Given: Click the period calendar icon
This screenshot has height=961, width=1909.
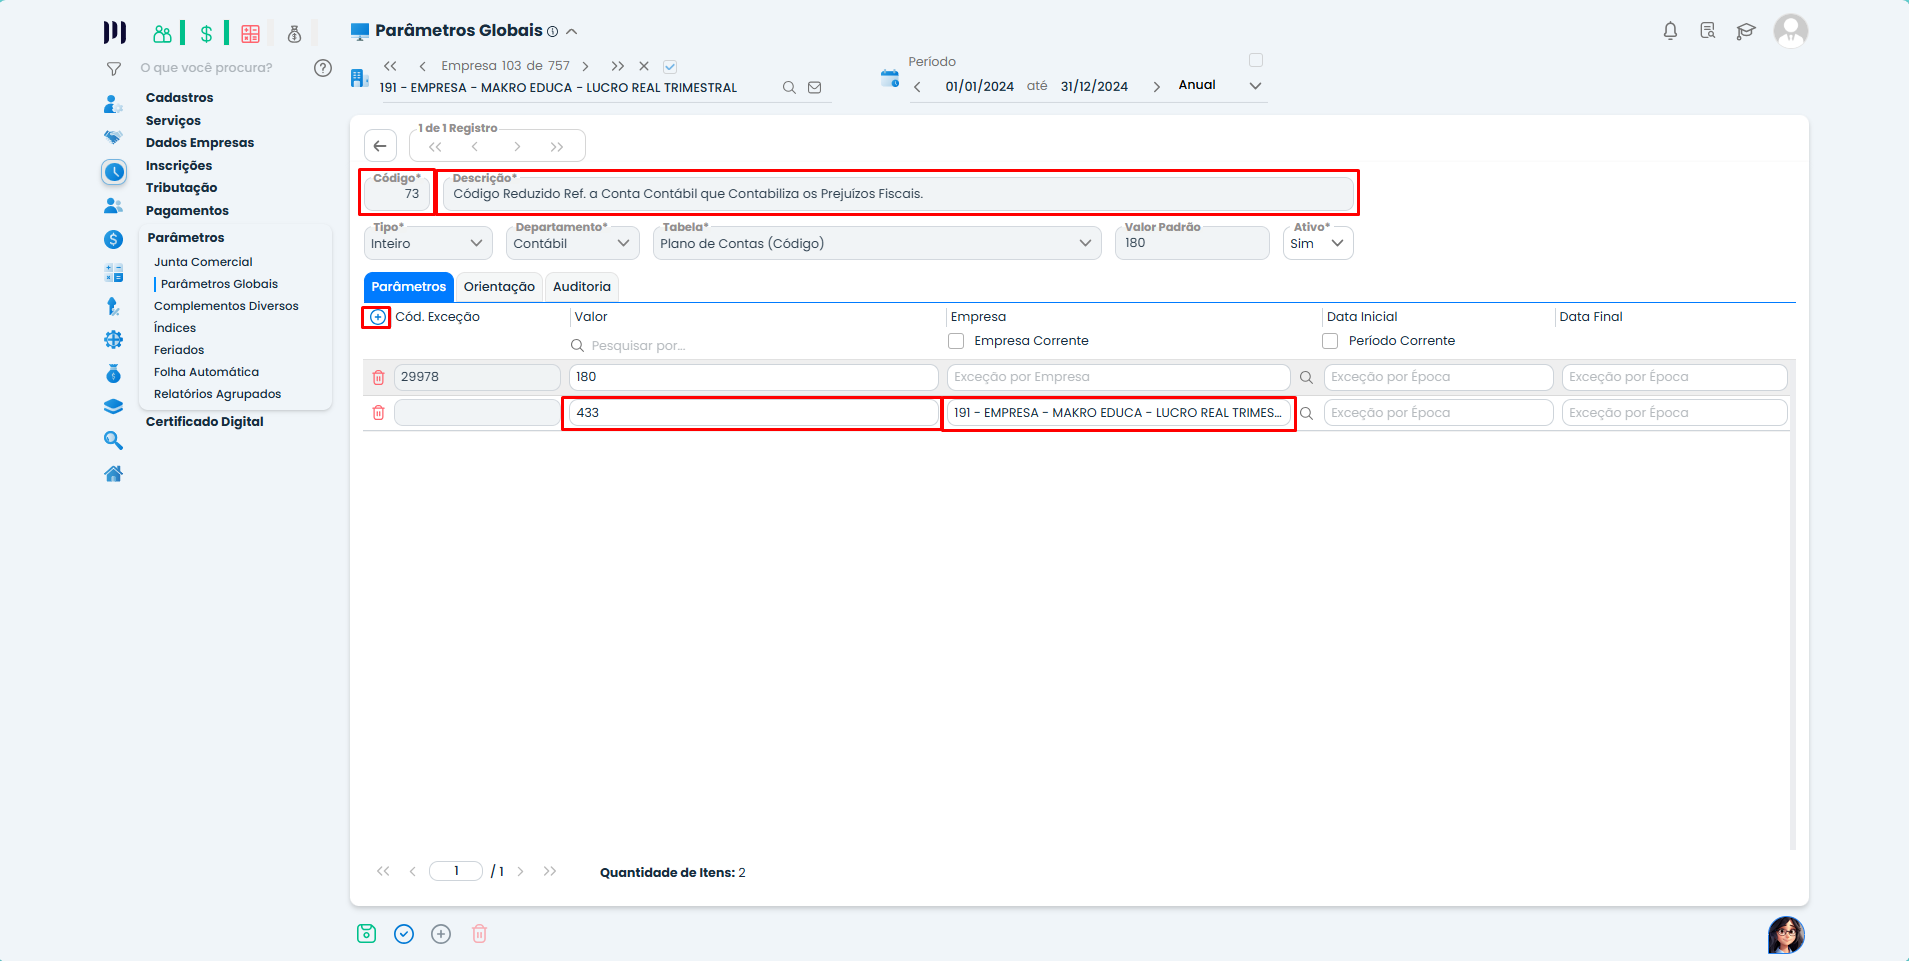Looking at the screenshot, I should point(889,78).
